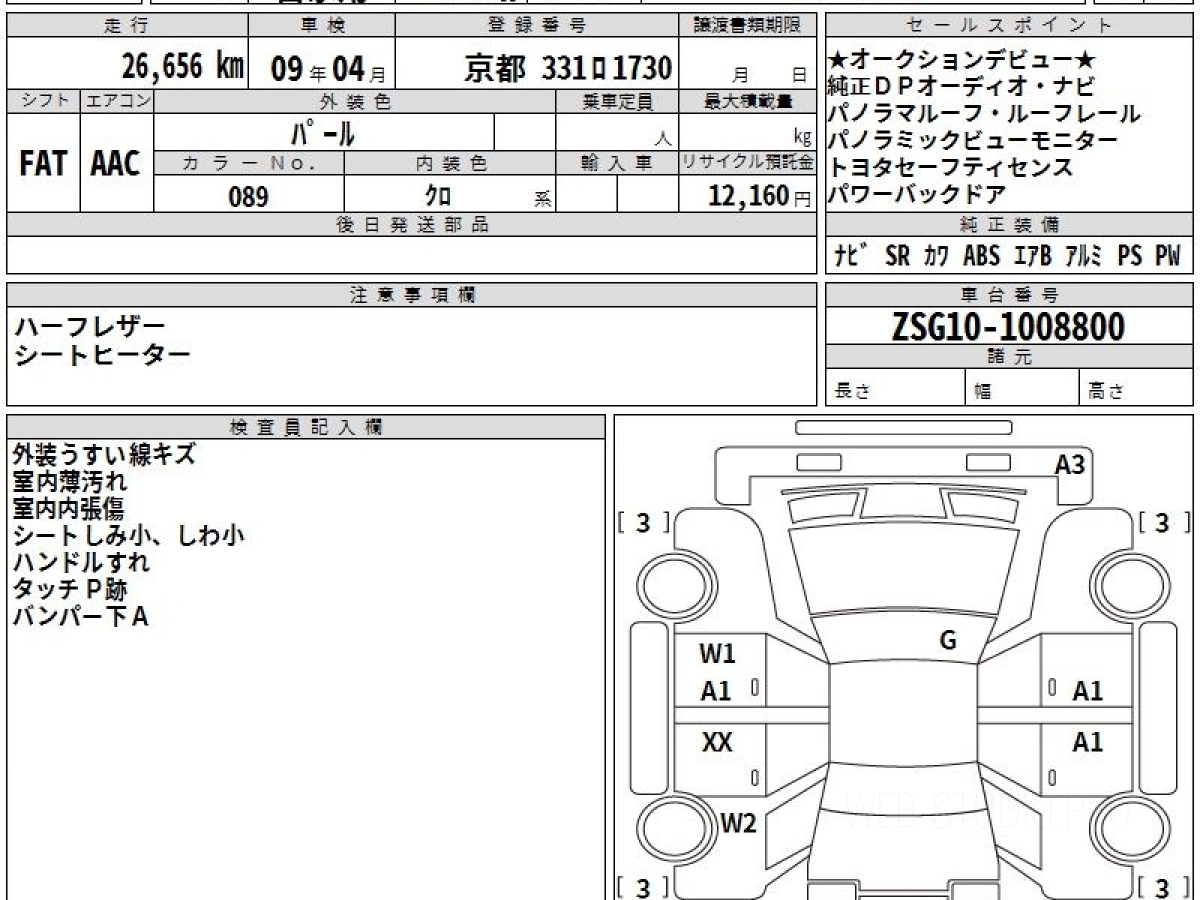Screen dimensions: 1200x900
Task: Select inspector note バンパー下A
Action: pos(80,616)
